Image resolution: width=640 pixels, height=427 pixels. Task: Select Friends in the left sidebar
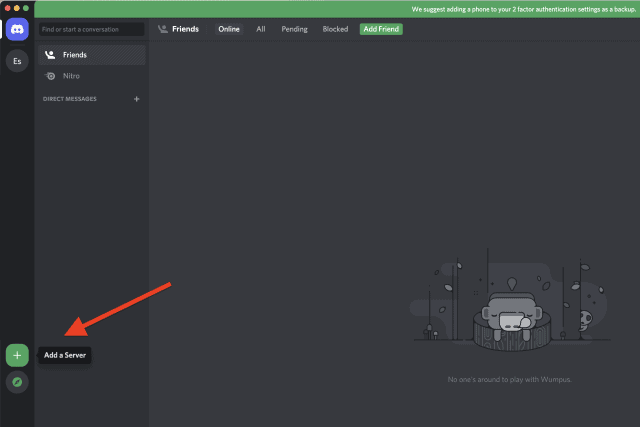click(91, 55)
